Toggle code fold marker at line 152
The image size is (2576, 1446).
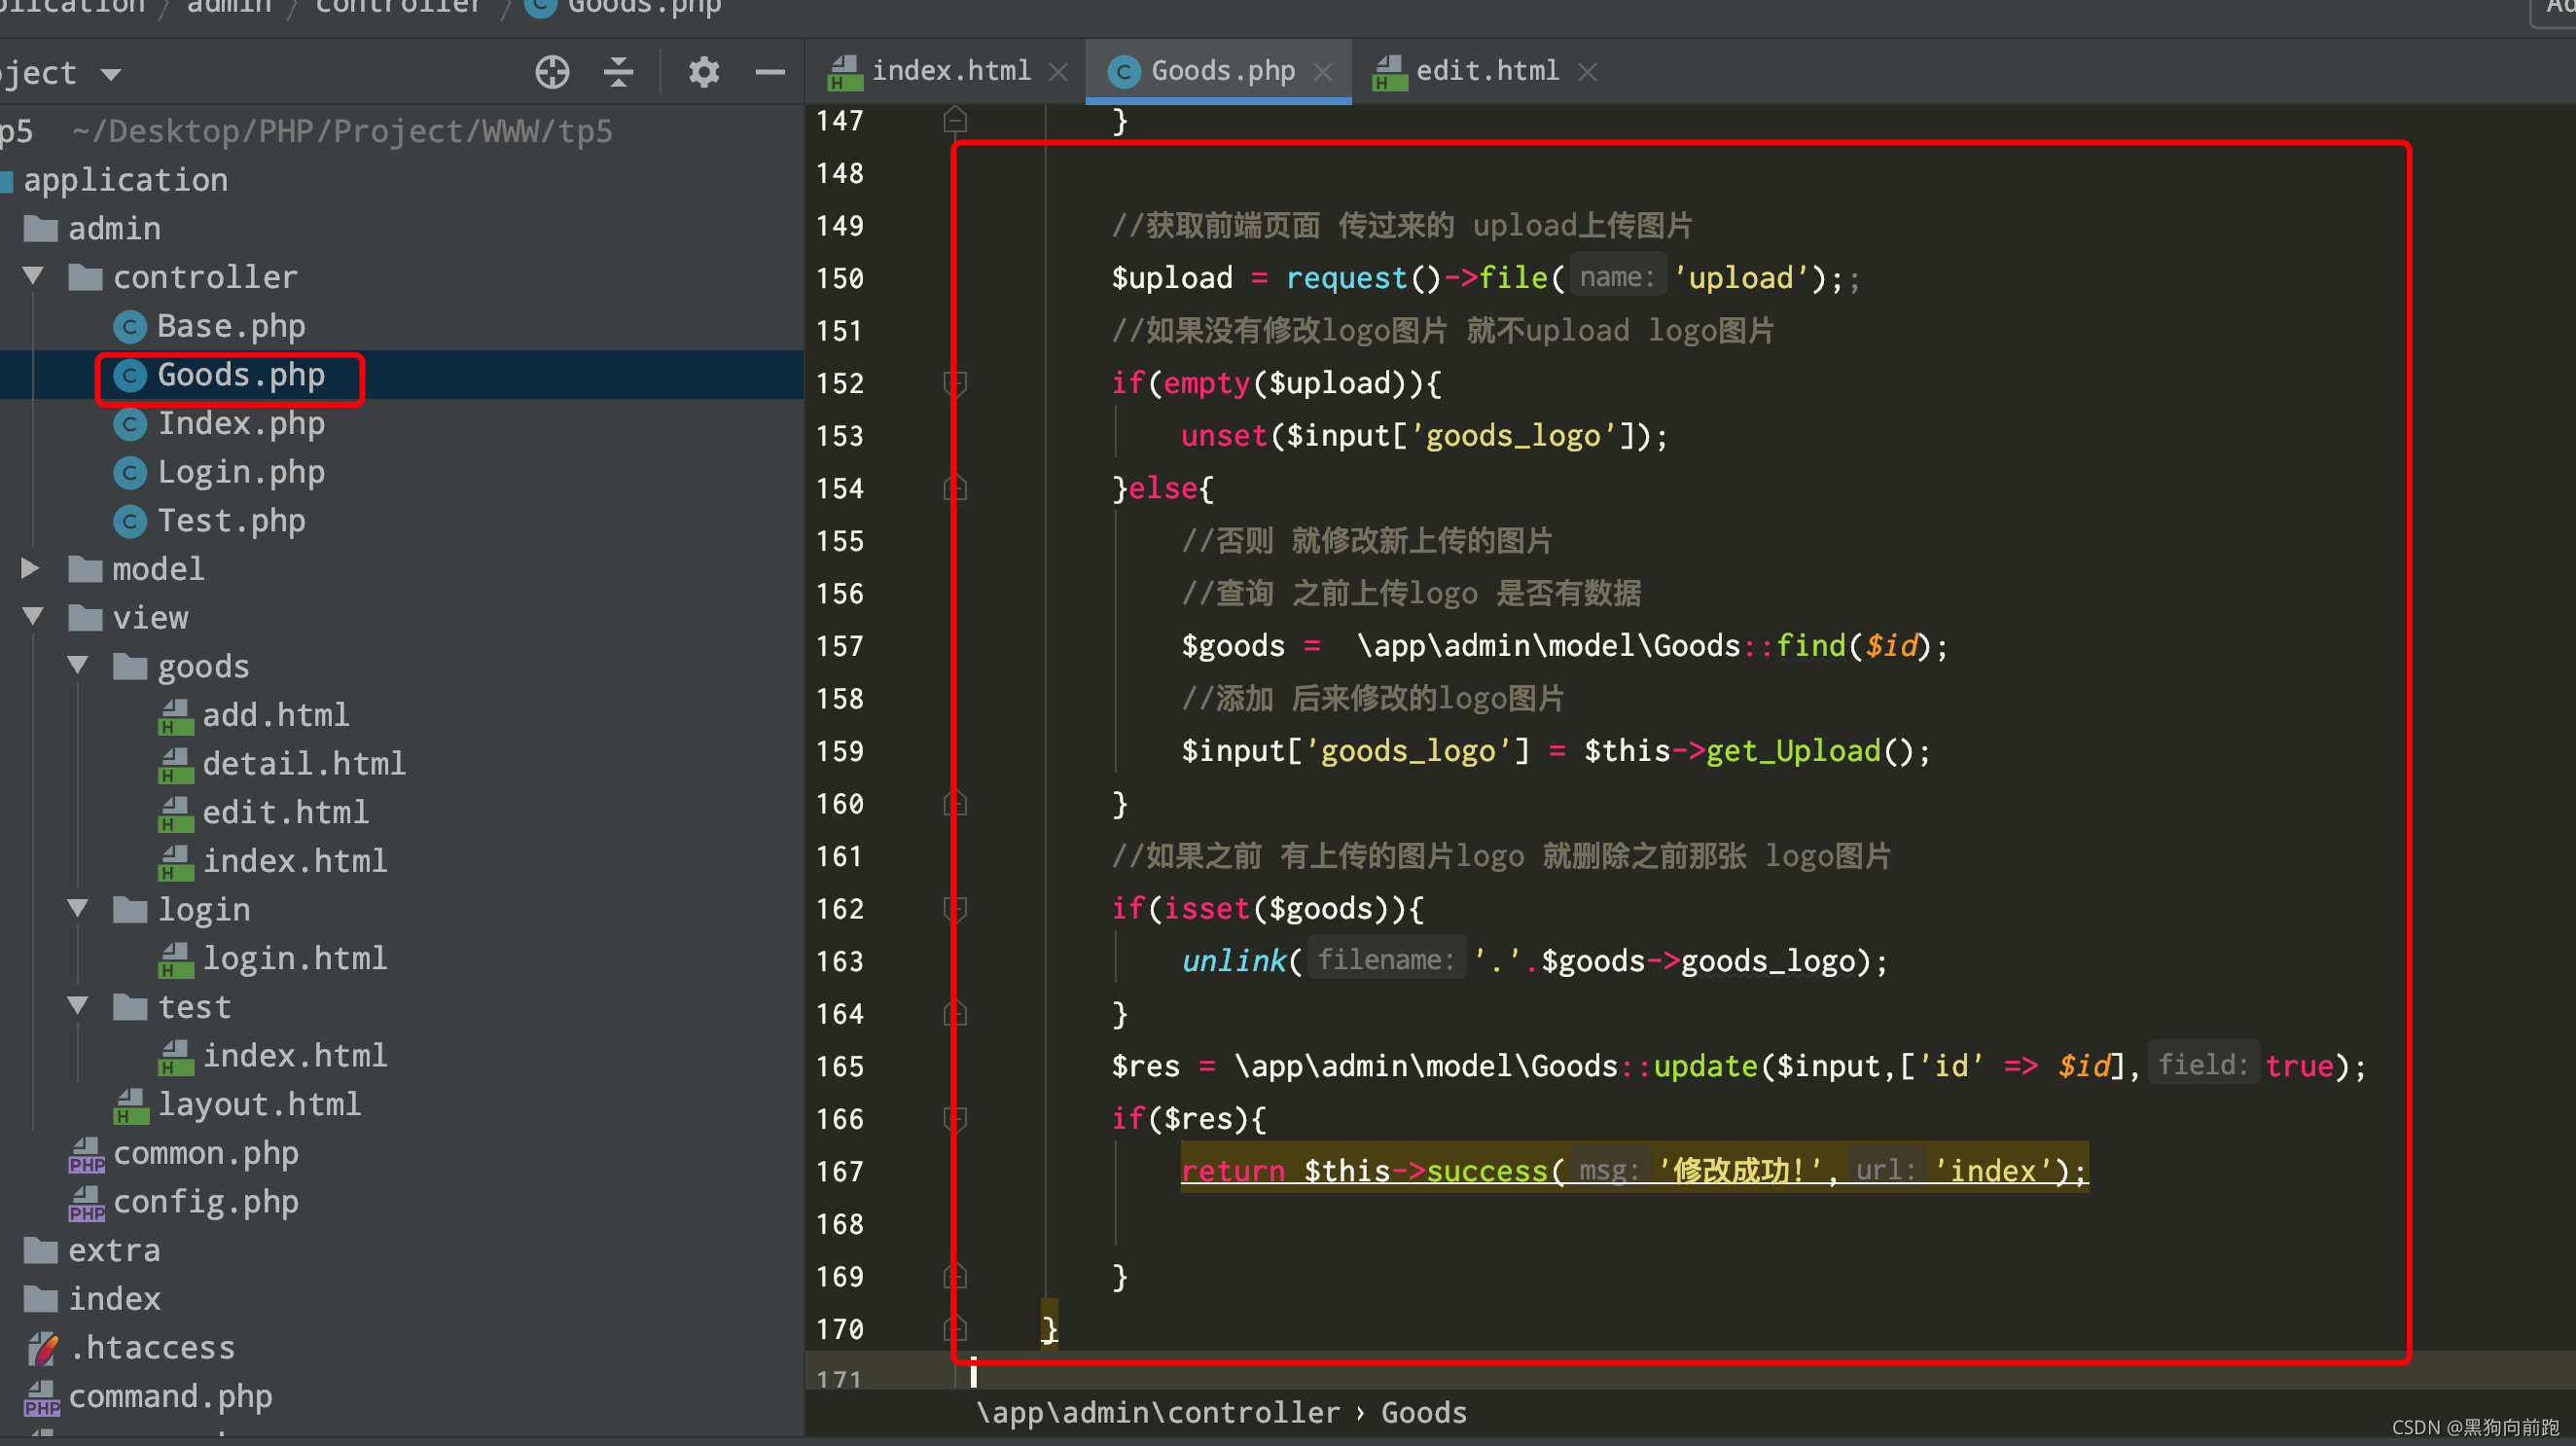(955, 383)
